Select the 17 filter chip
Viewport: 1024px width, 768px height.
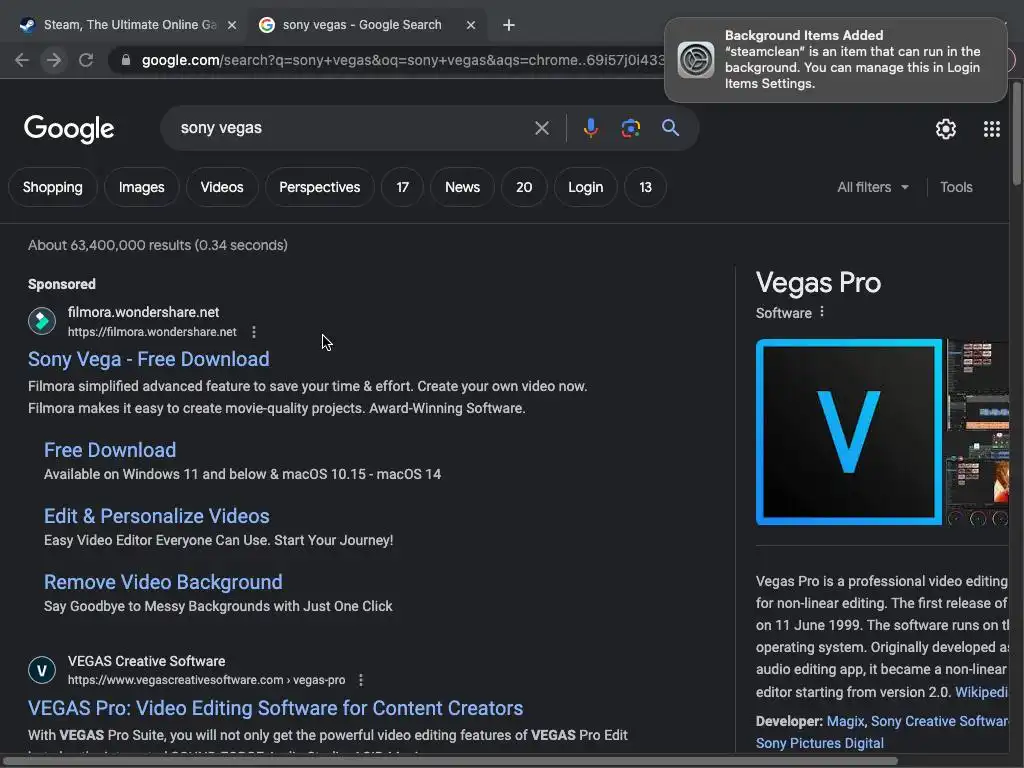(402, 187)
